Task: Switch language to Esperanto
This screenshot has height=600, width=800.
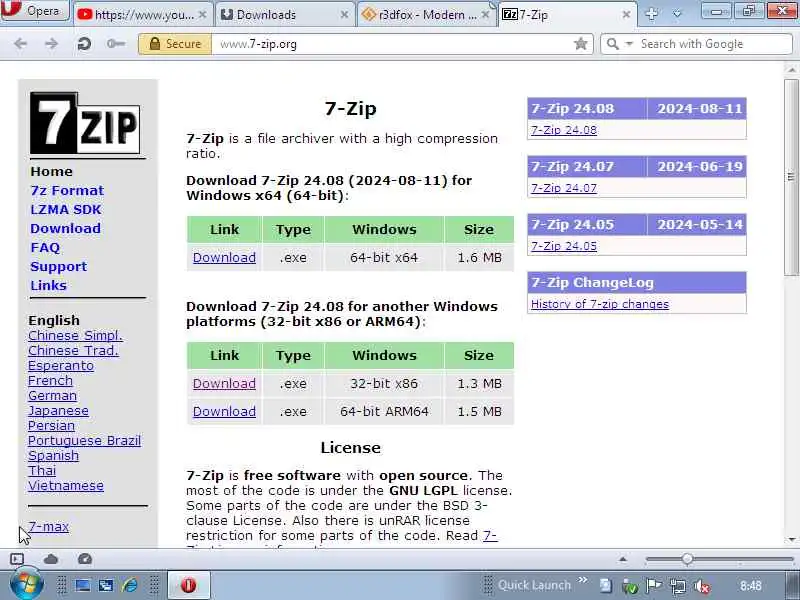Action: point(61,366)
